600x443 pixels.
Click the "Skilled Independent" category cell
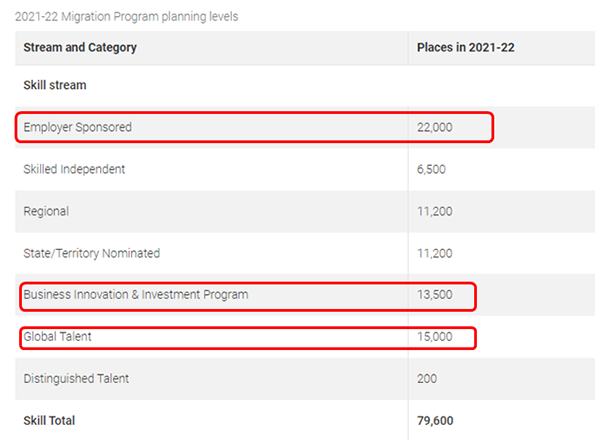click(x=74, y=169)
